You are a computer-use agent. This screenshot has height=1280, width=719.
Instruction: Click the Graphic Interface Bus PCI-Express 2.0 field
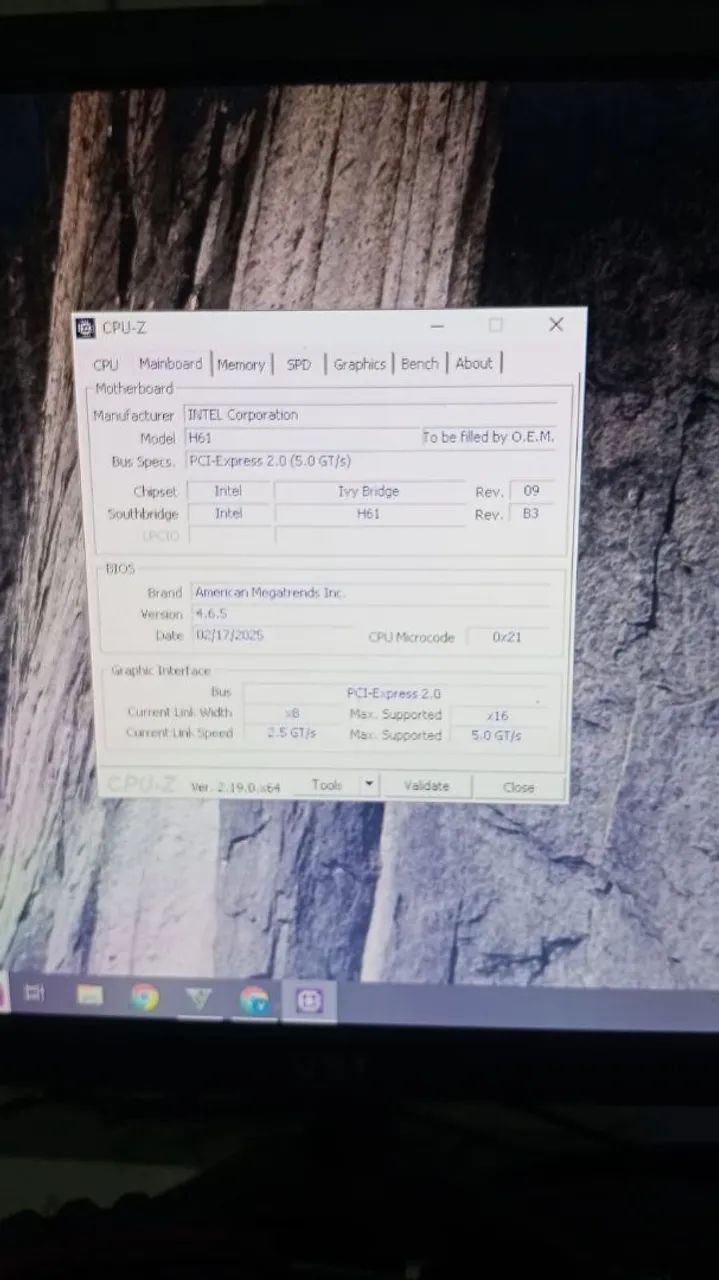point(394,693)
